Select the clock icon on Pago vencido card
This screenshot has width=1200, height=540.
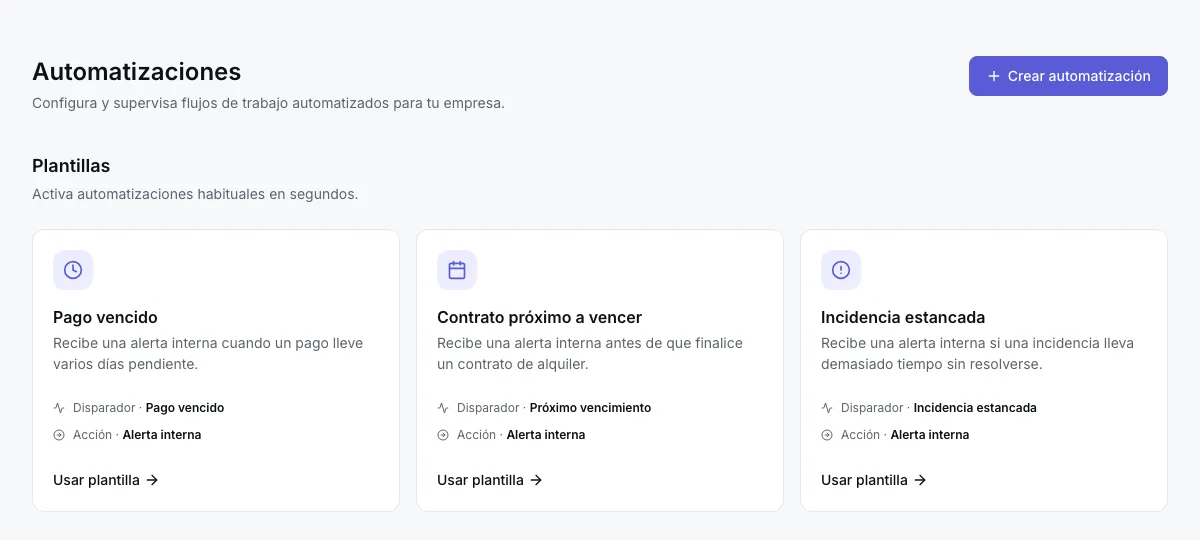pyautogui.click(x=73, y=270)
